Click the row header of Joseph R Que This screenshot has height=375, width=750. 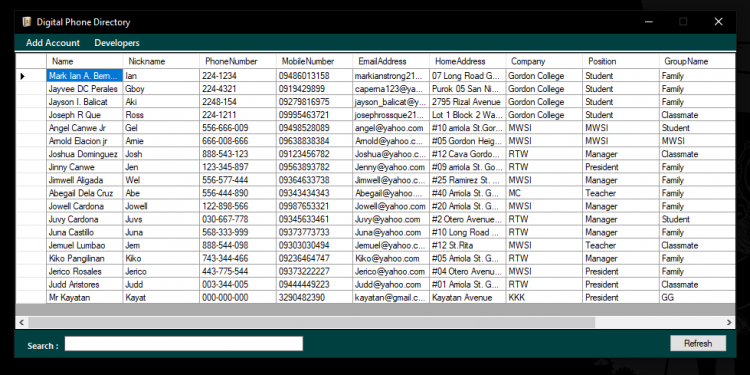[x=31, y=115]
